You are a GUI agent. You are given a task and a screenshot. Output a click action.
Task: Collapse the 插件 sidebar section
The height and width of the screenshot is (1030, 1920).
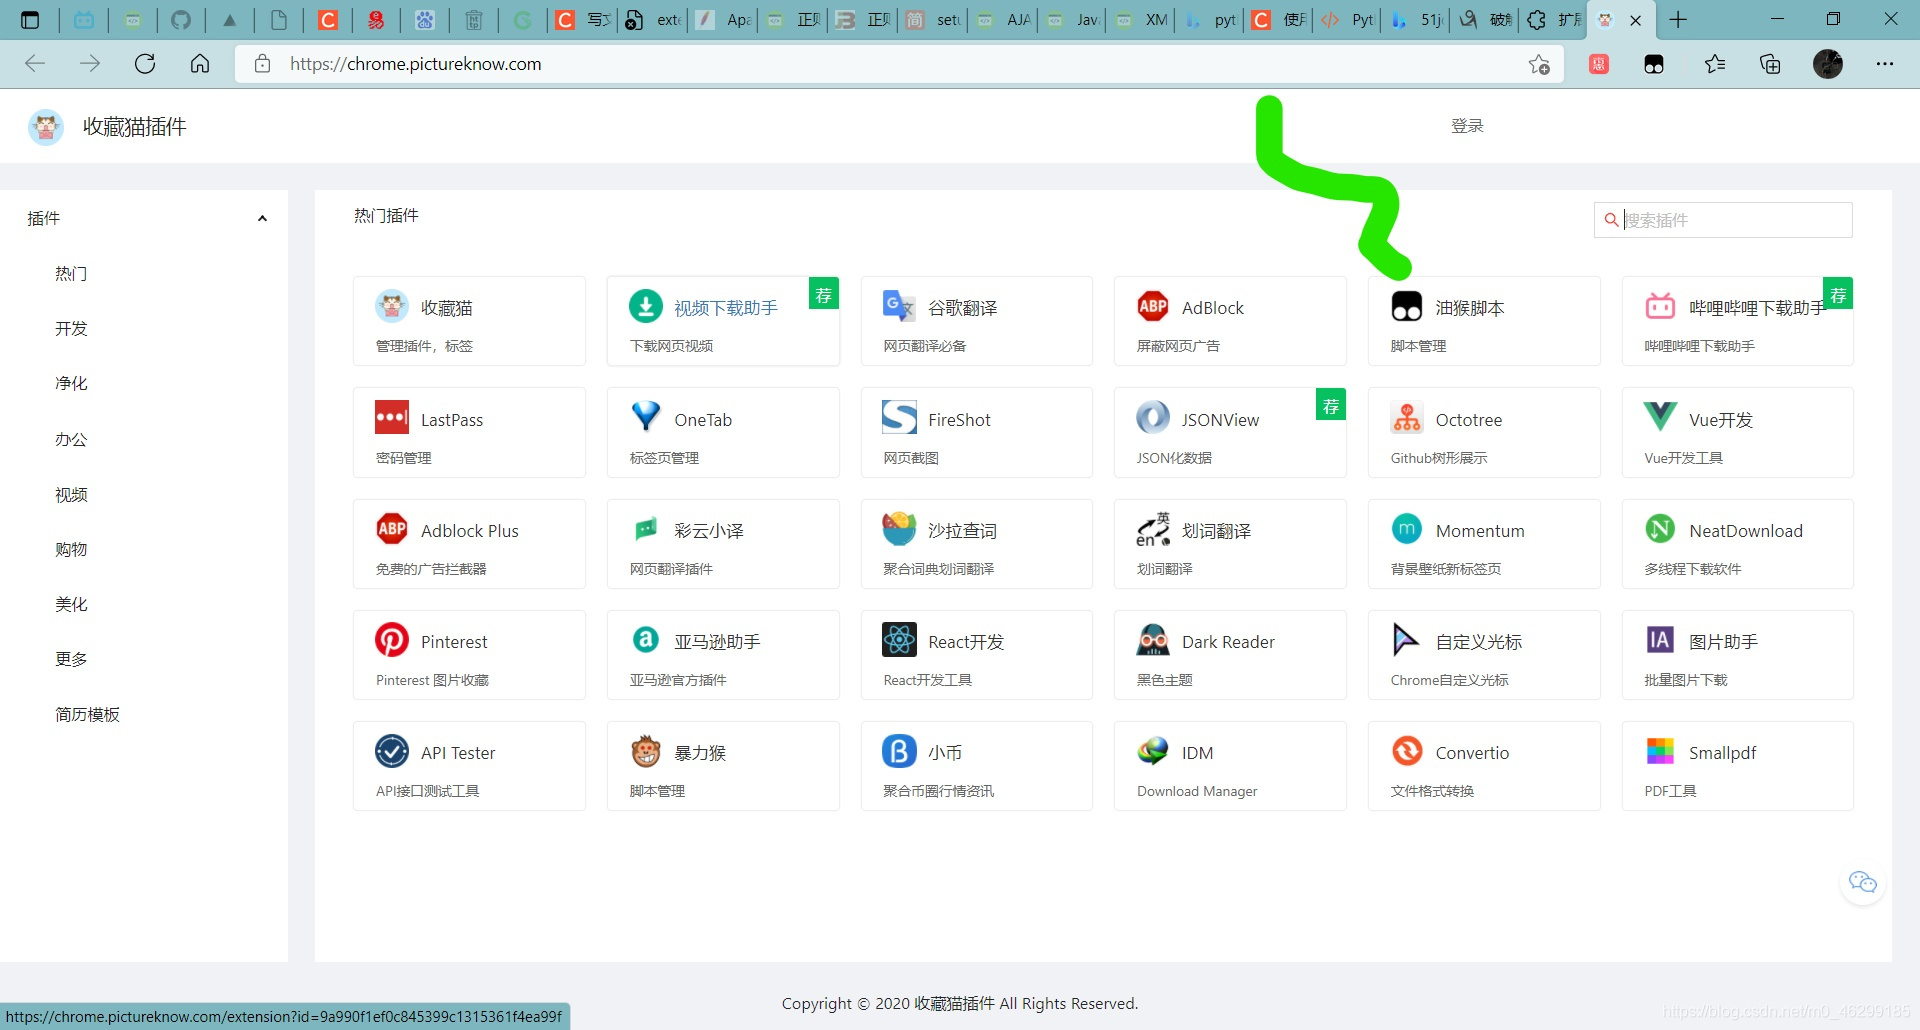click(x=262, y=219)
